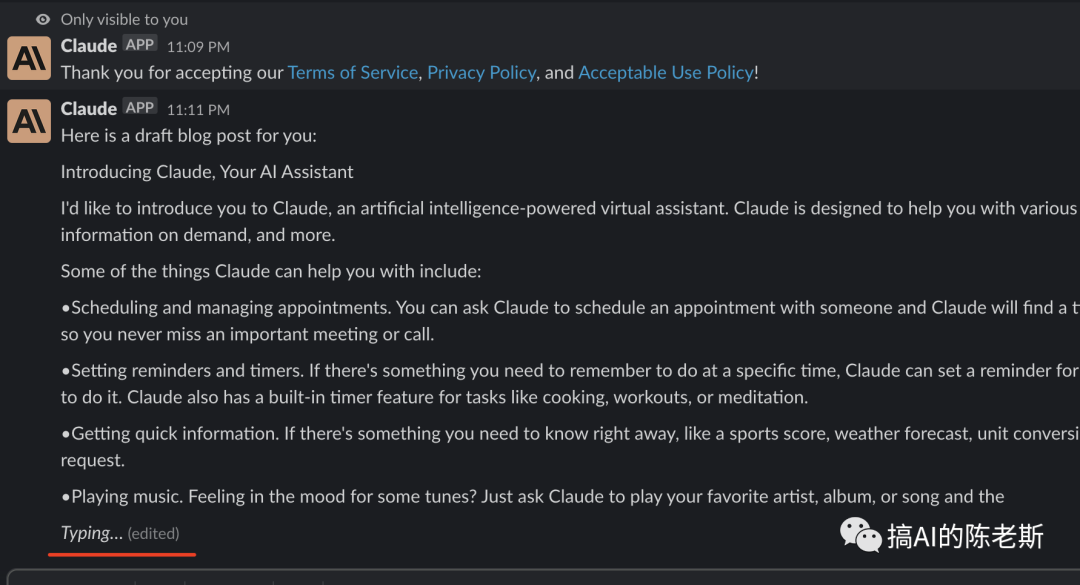Click the 'Here is a draft blog post' line

[x=189, y=136]
